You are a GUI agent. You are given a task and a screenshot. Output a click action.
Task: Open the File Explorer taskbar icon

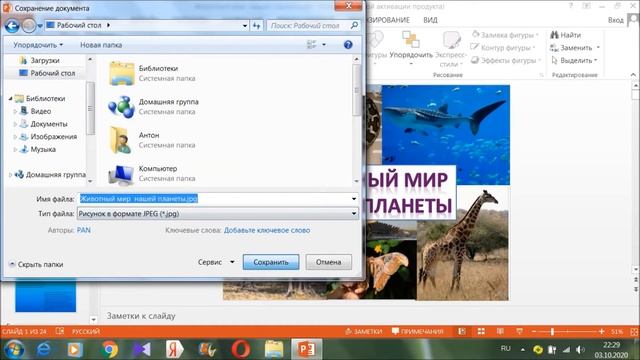pyautogui.click(x=273, y=349)
